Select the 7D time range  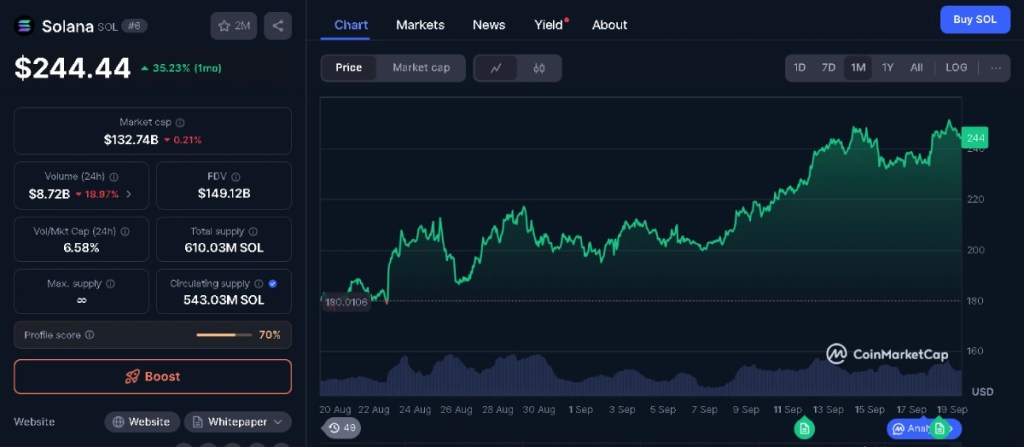tap(828, 68)
